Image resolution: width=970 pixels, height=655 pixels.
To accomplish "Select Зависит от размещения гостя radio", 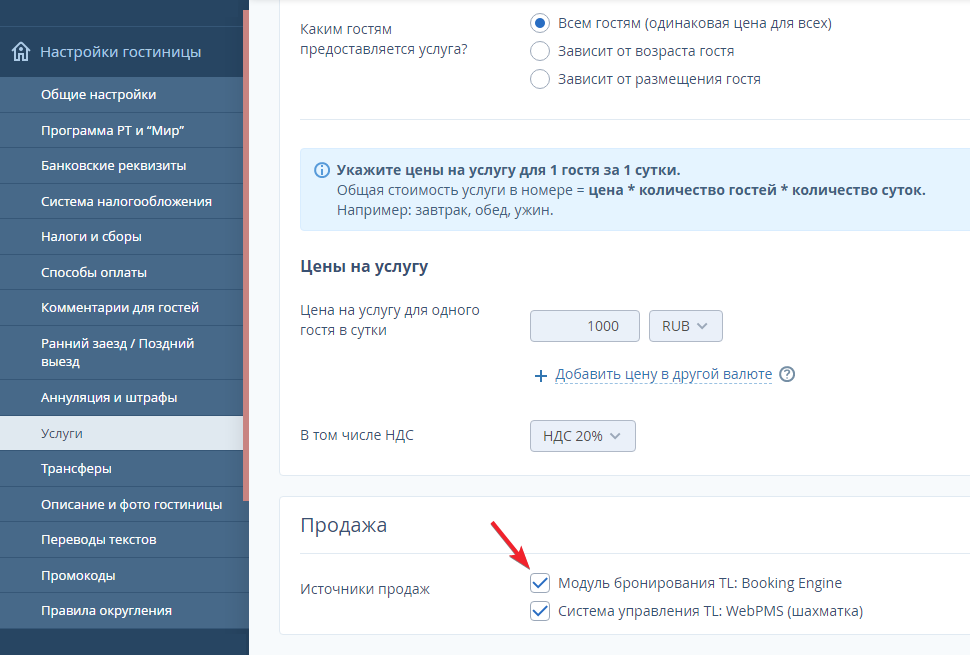I will click(x=540, y=79).
